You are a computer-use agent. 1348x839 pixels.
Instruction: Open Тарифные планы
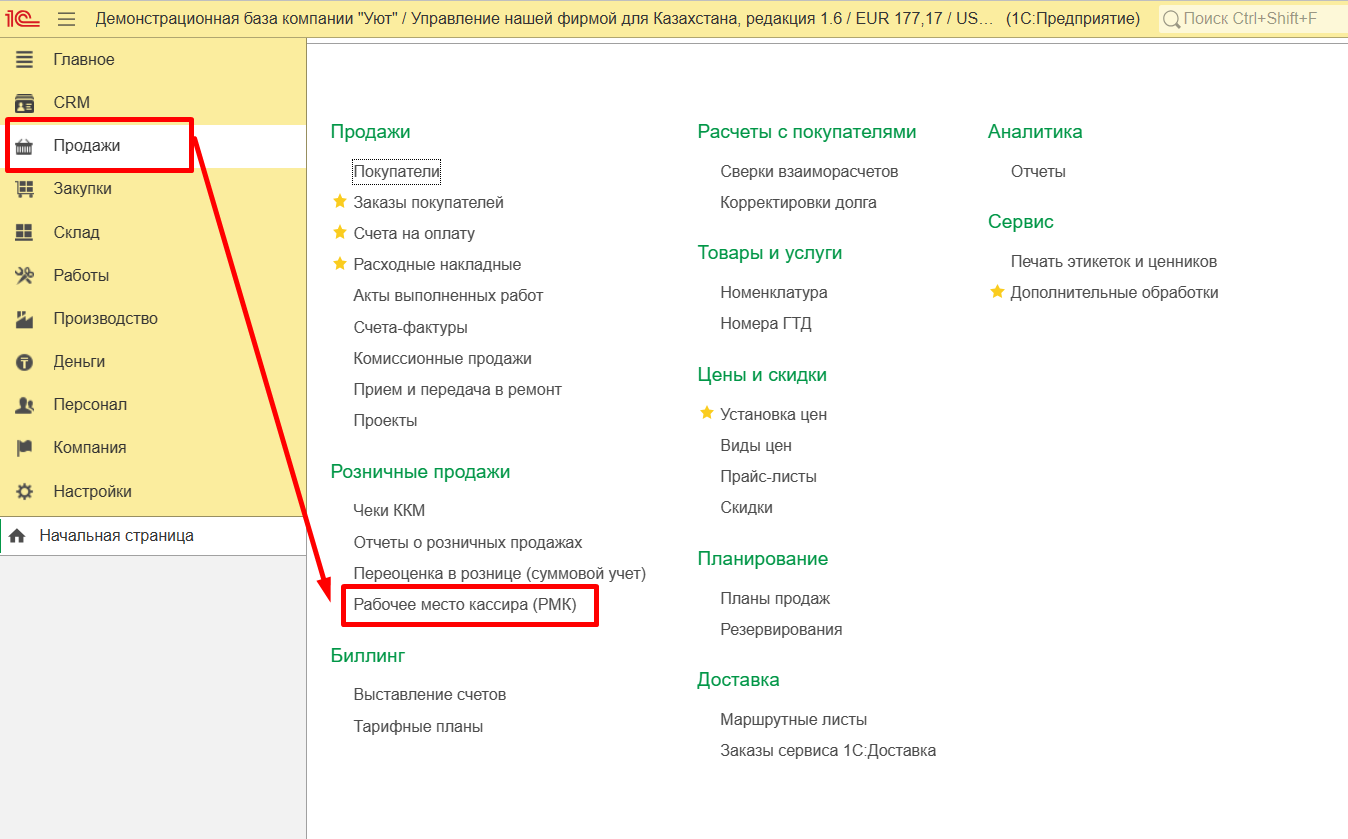(x=418, y=727)
